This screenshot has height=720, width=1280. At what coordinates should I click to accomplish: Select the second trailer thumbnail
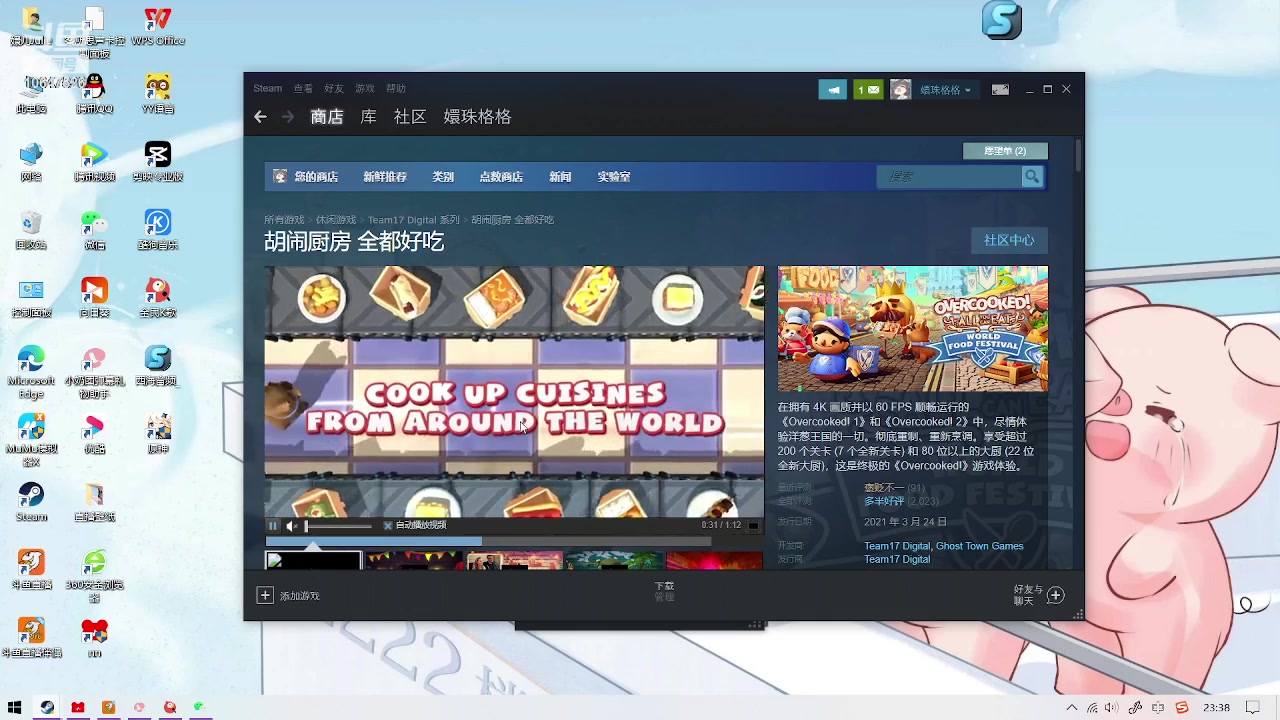coord(414,561)
